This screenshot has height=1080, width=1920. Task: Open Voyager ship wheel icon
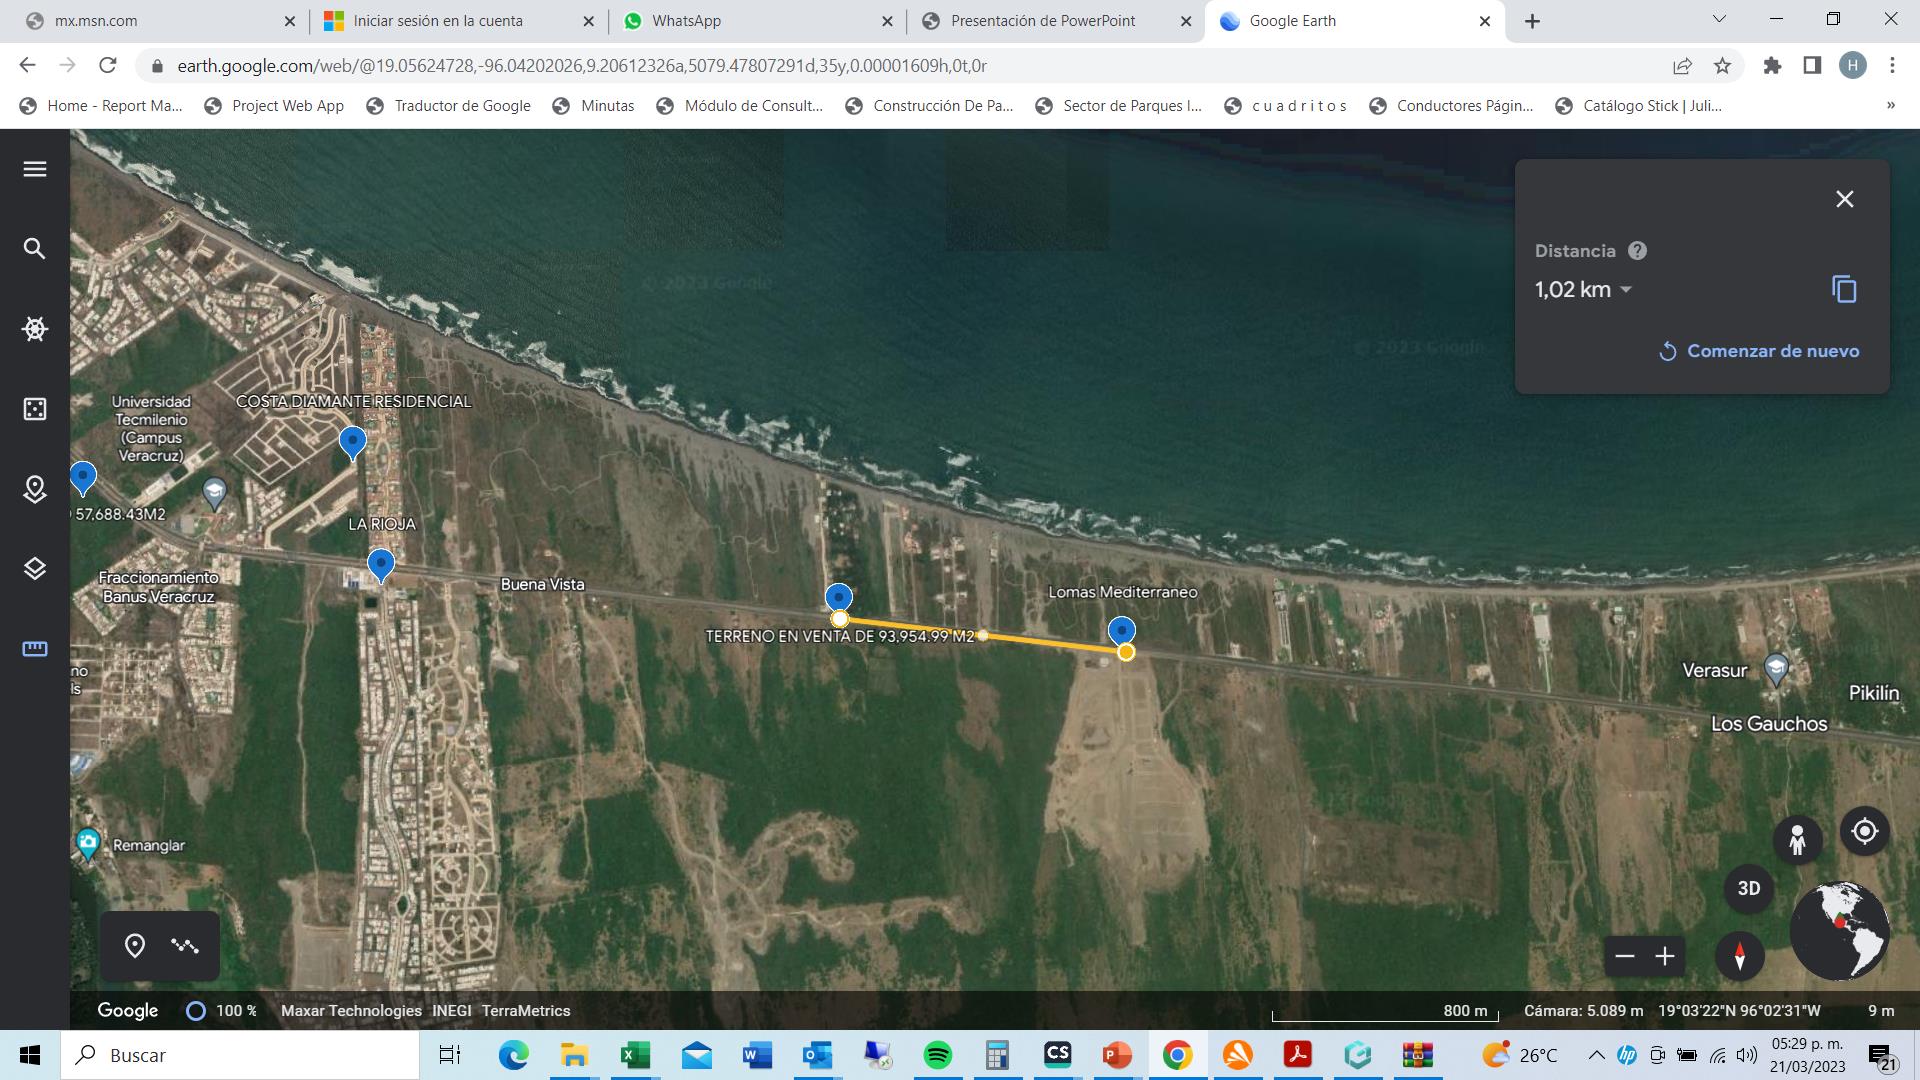click(x=35, y=329)
